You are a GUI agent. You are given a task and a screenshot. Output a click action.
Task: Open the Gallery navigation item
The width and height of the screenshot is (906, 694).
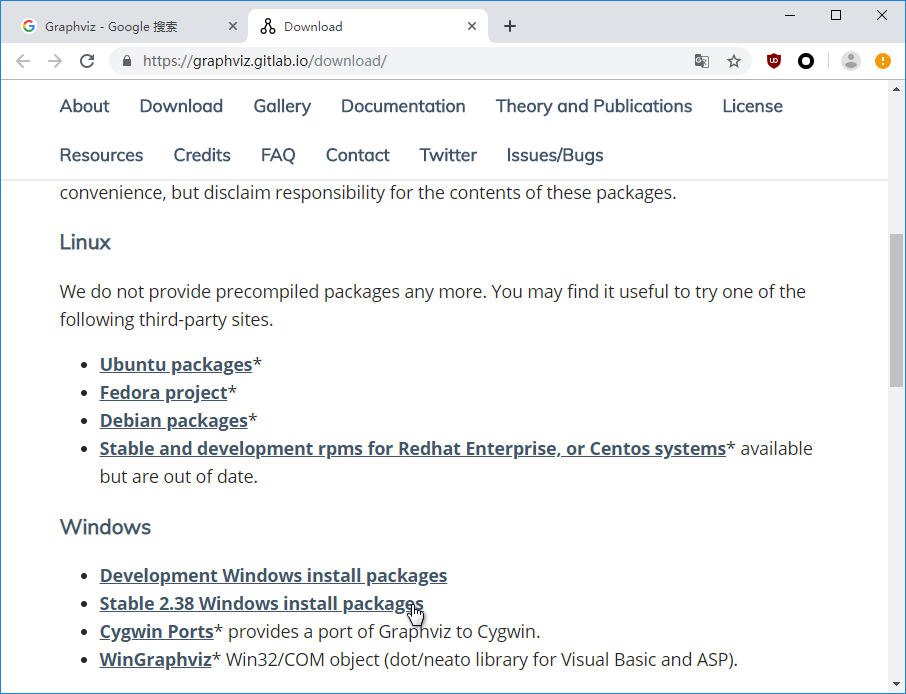[x=282, y=106]
